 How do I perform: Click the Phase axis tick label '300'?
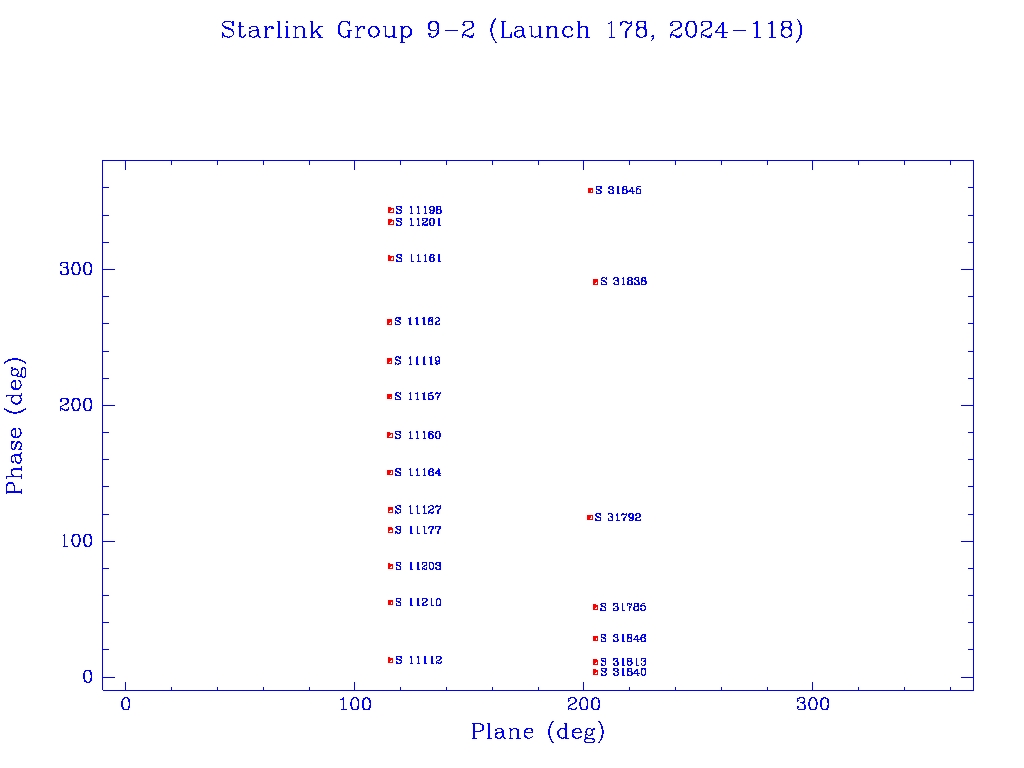click(x=76, y=269)
